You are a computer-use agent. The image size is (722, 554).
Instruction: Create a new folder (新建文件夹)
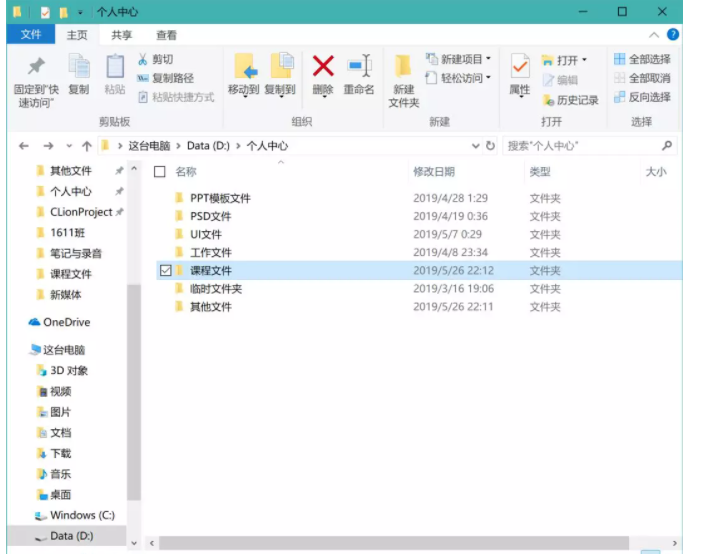(x=404, y=81)
